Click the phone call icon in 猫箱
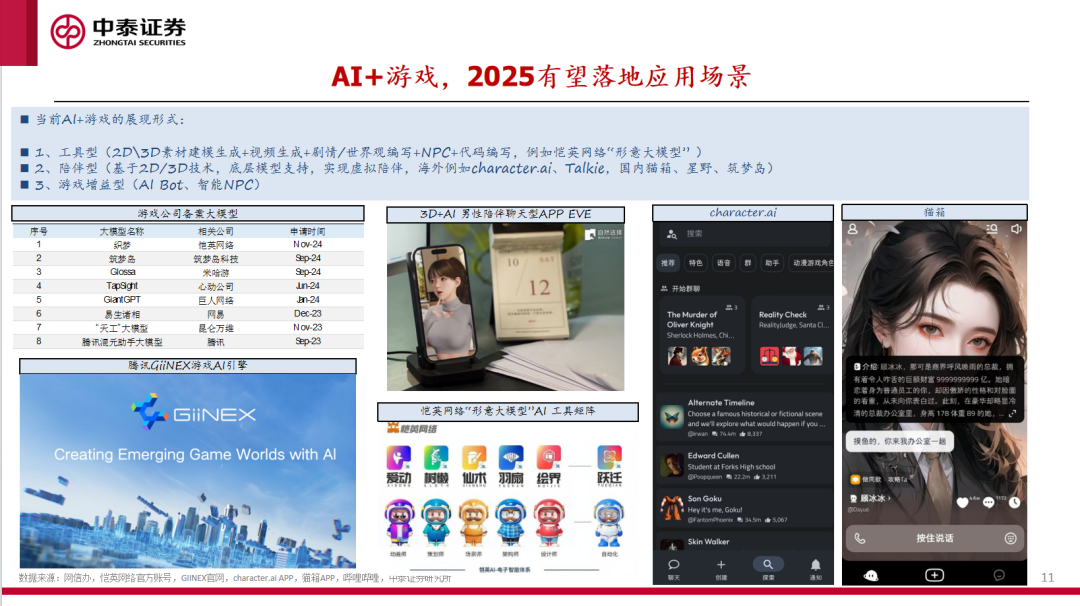Screen dimensions: 1080x606 click(860, 539)
